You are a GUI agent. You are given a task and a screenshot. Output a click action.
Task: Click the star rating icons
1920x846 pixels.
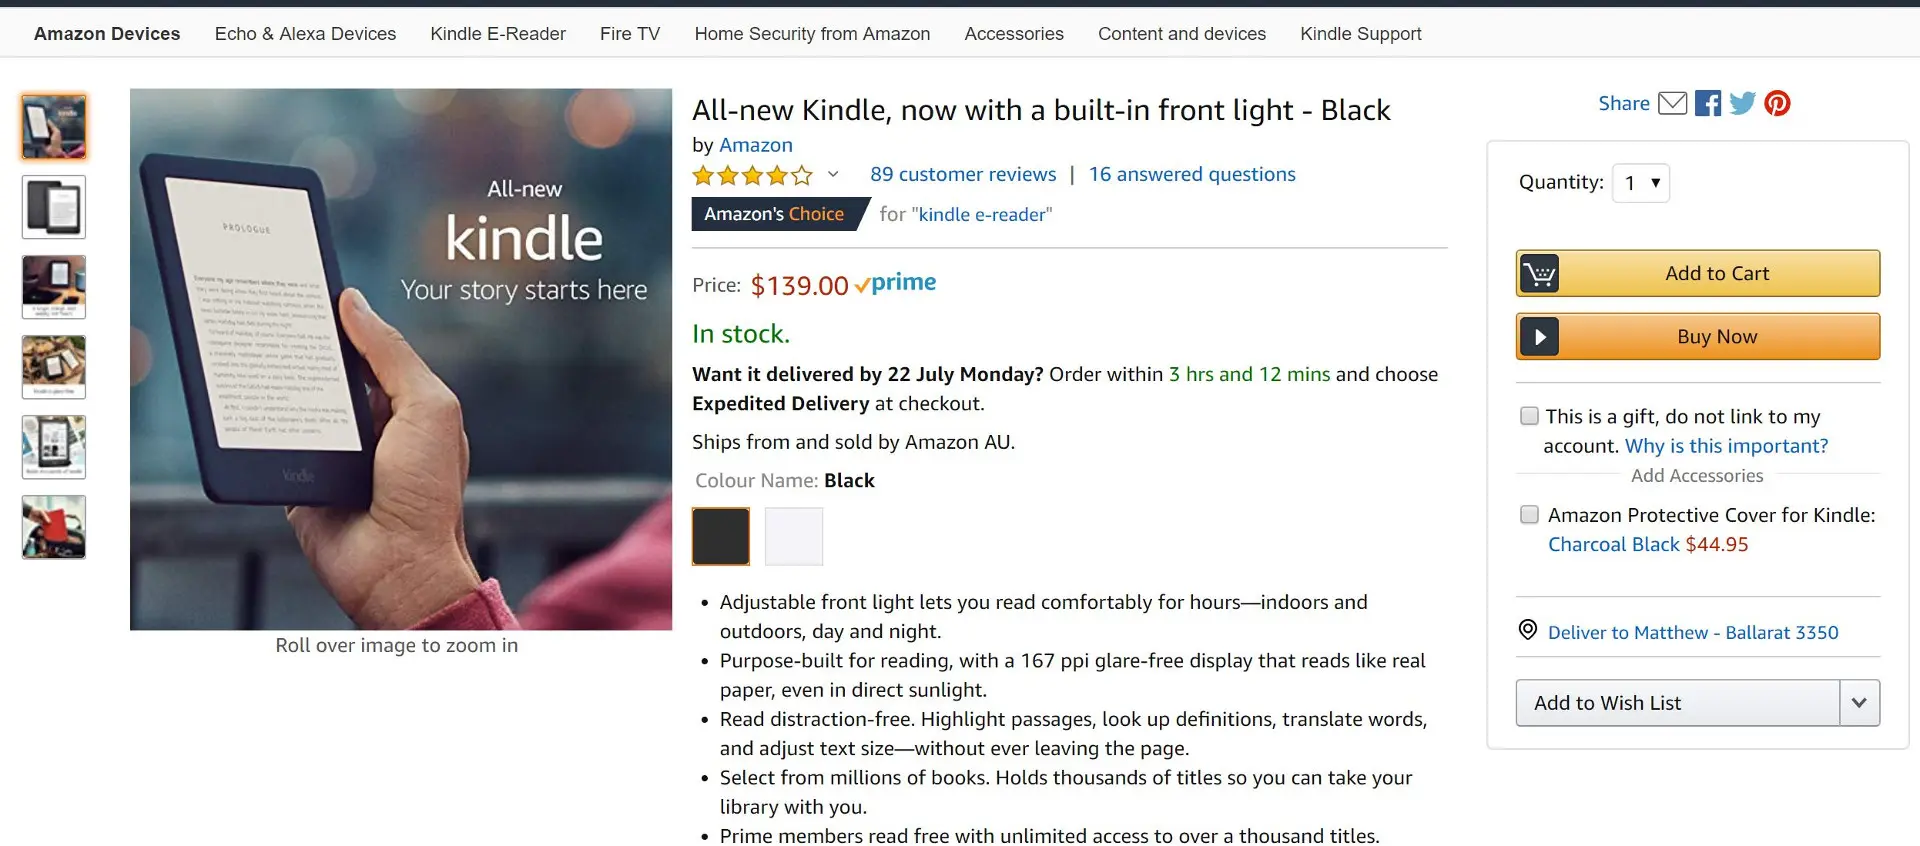click(x=752, y=176)
